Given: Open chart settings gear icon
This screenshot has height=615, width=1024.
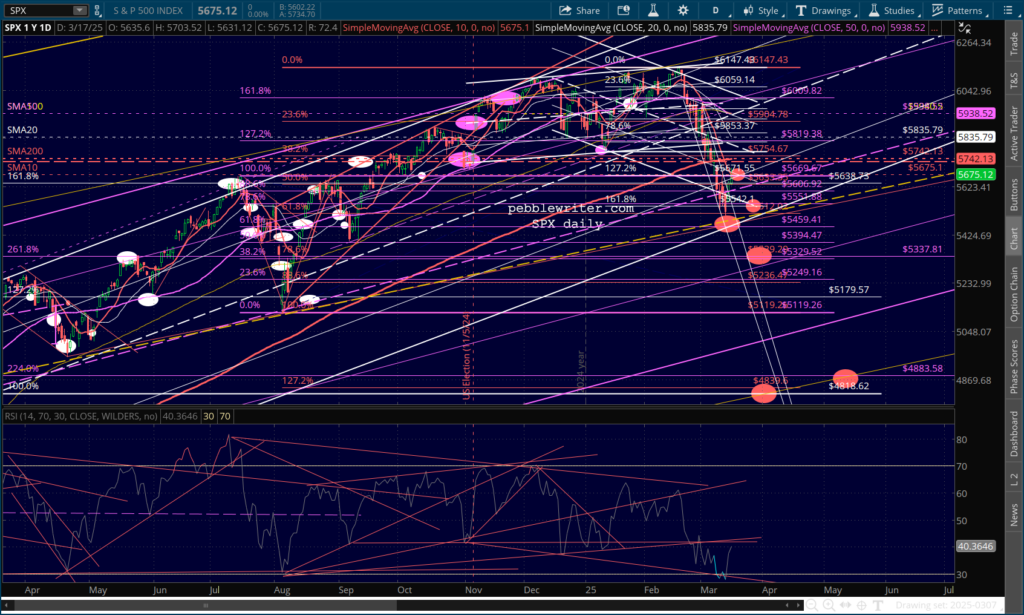Looking at the screenshot, I should [684, 10].
